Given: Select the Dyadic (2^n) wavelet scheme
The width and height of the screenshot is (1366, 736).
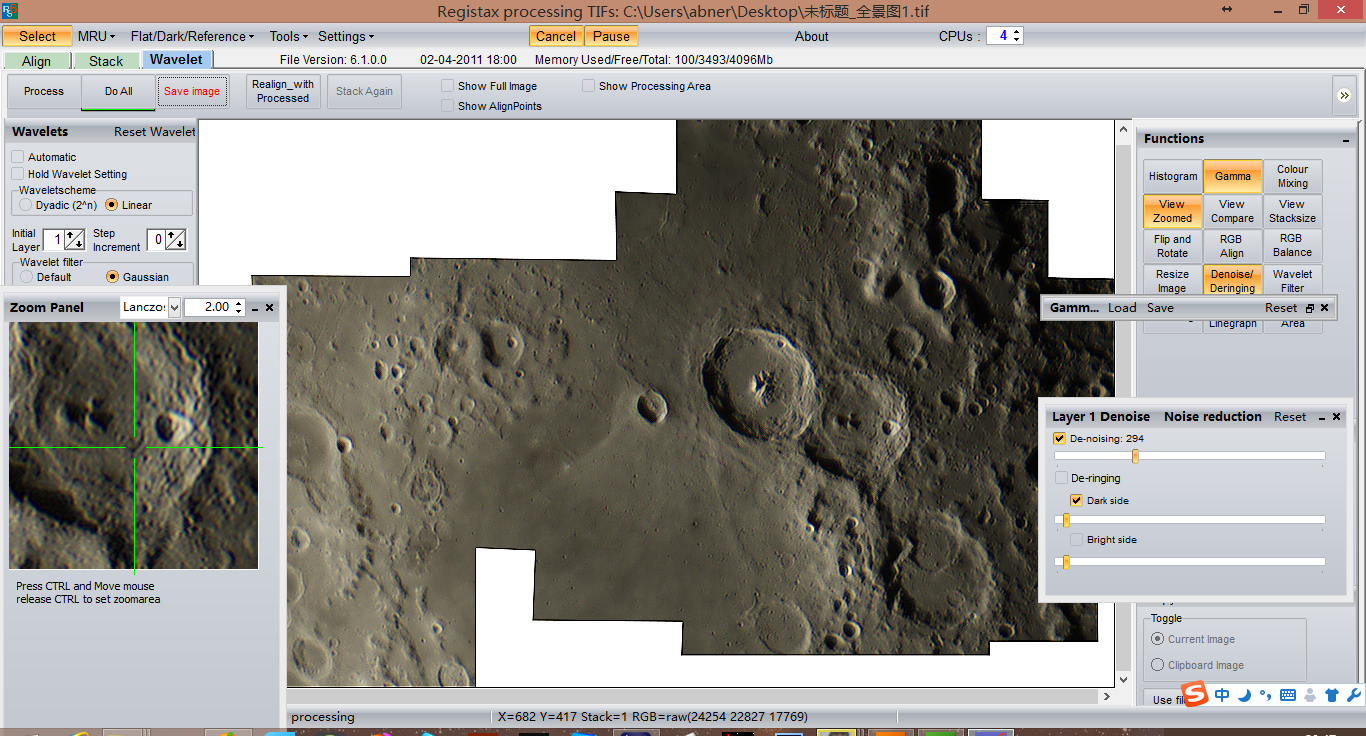Looking at the screenshot, I should pyautogui.click(x=26, y=205).
